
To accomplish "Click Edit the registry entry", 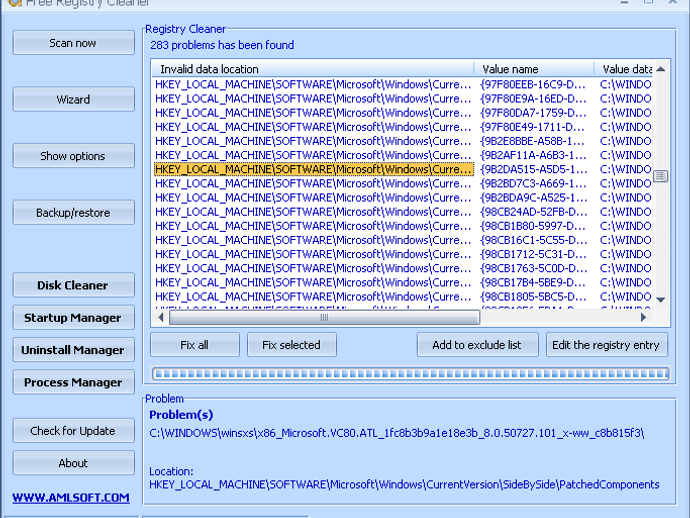I will click(606, 345).
